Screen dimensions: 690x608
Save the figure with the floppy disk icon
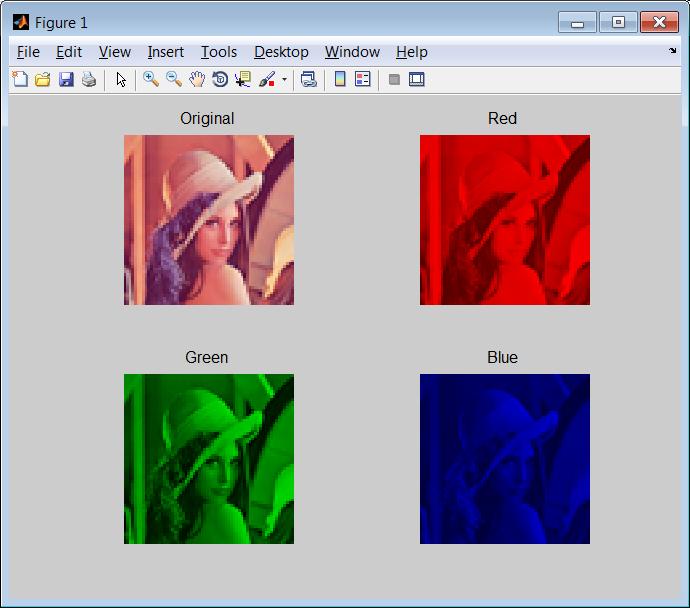point(66,80)
